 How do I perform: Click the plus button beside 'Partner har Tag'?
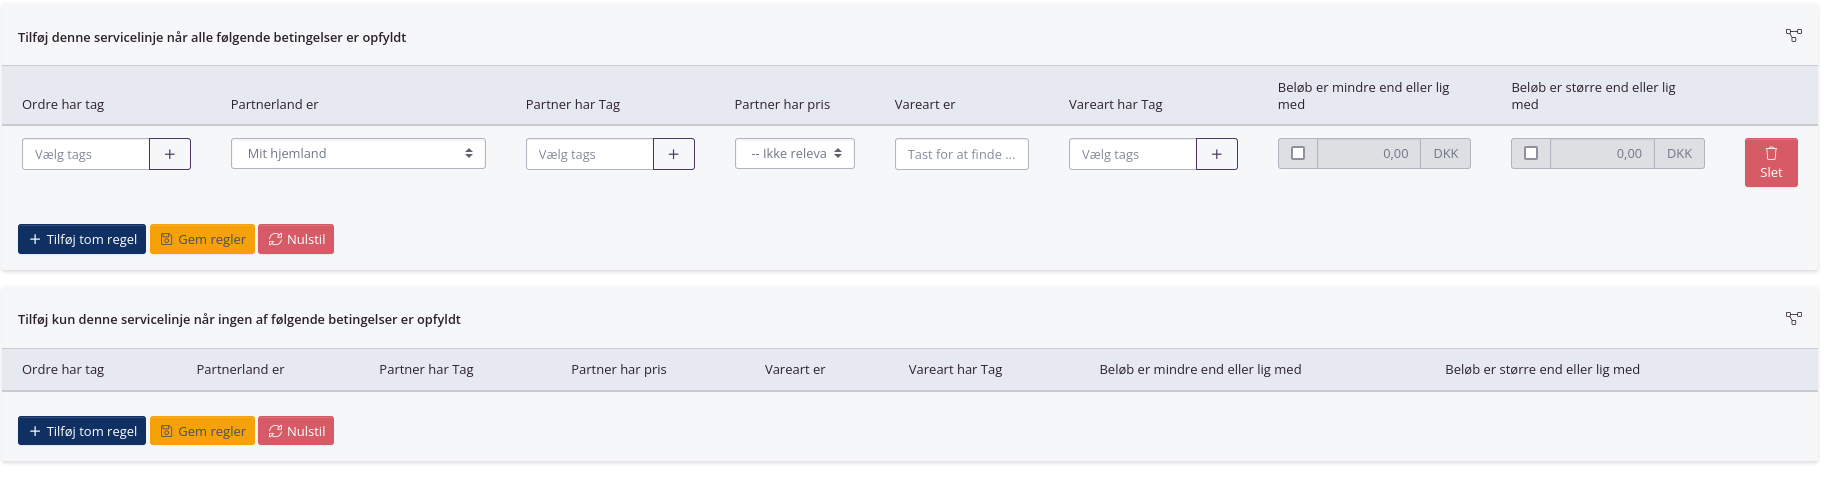pyautogui.click(x=674, y=154)
